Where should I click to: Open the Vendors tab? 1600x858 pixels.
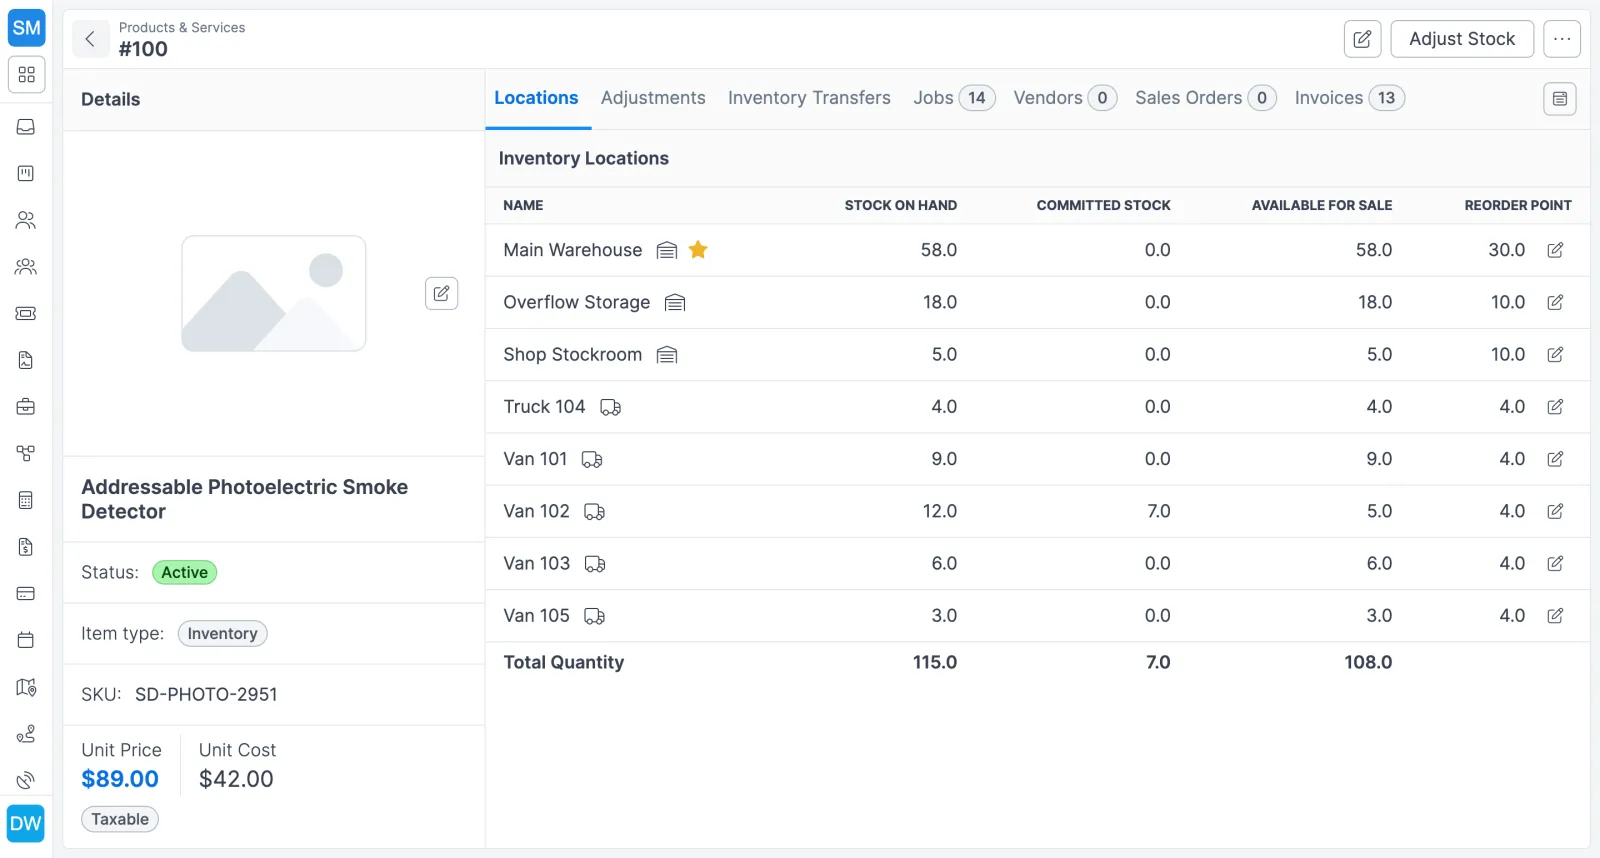click(1064, 98)
